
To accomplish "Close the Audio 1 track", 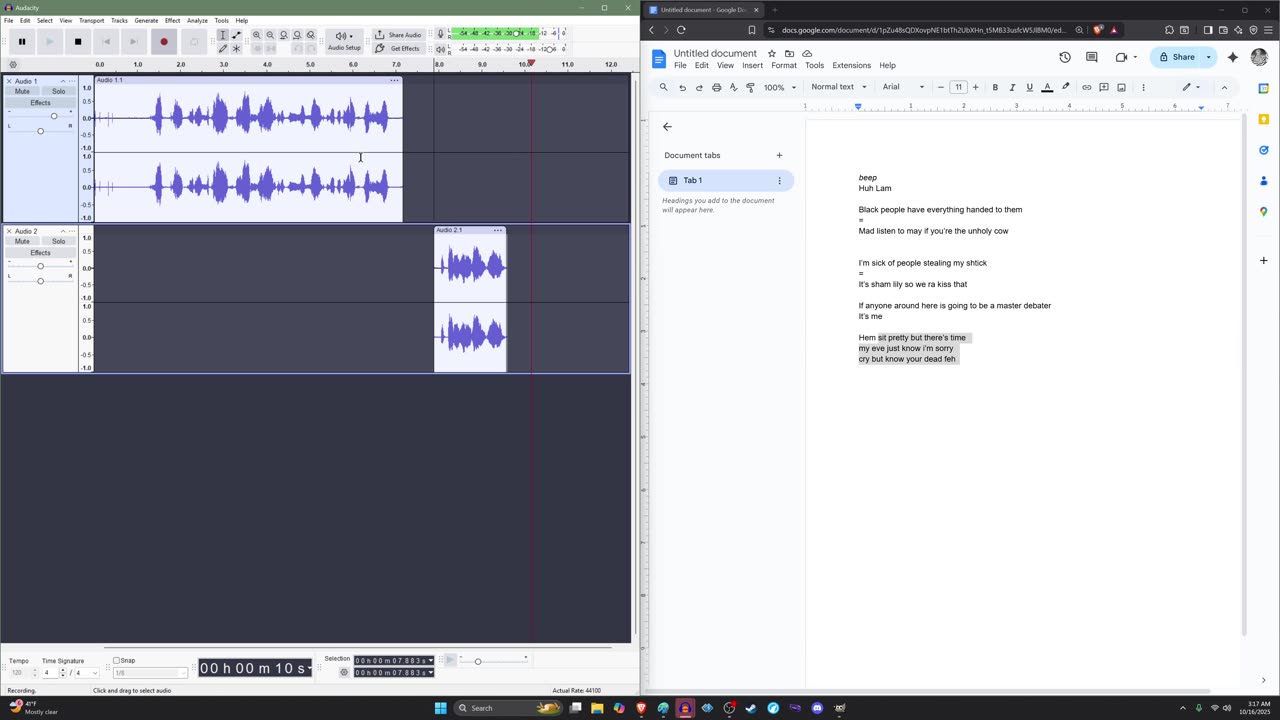I will [9, 81].
